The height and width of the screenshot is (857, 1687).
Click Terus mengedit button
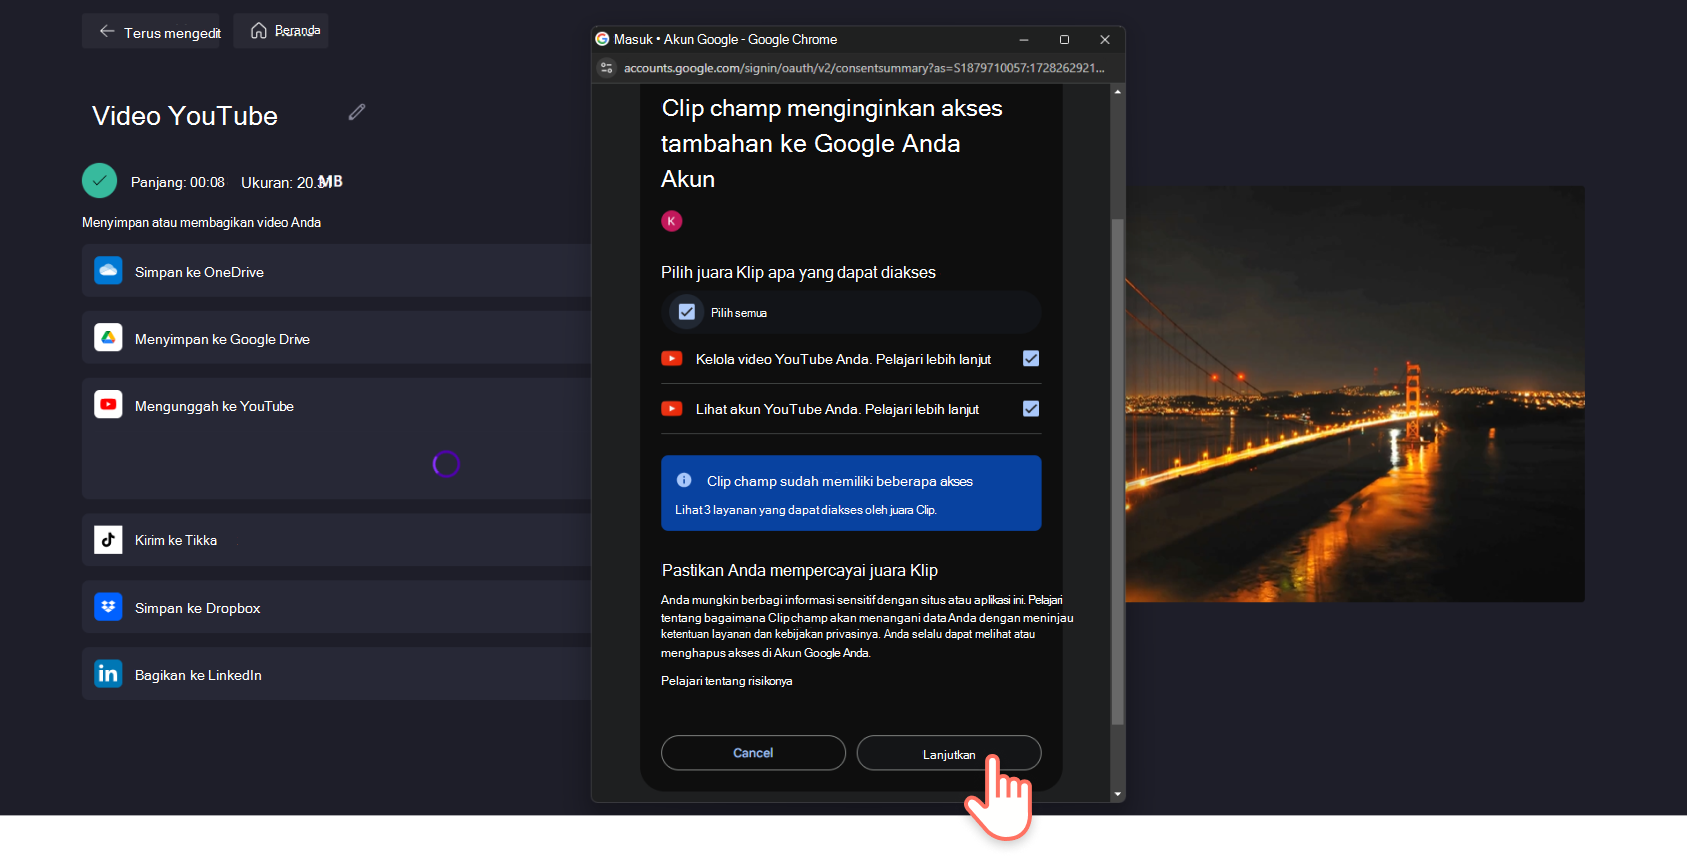click(x=151, y=32)
